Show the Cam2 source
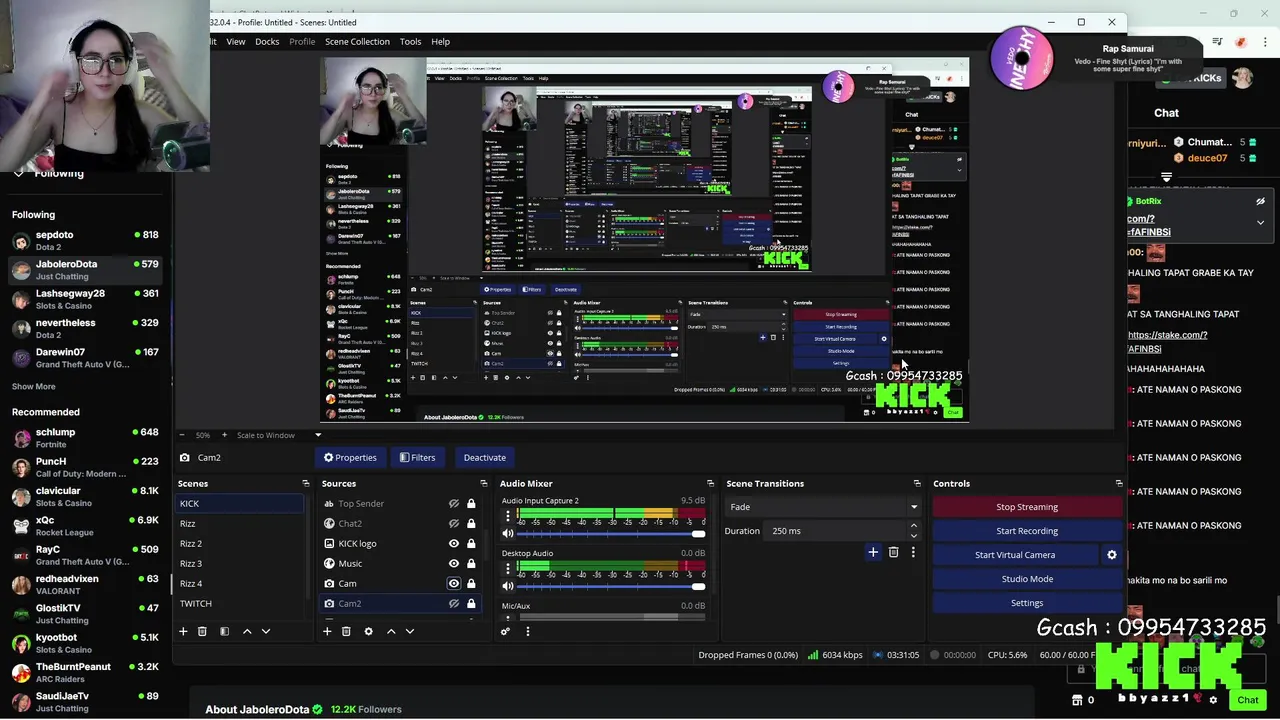The height and width of the screenshot is (720, 1280). click(x=453, y=604)
